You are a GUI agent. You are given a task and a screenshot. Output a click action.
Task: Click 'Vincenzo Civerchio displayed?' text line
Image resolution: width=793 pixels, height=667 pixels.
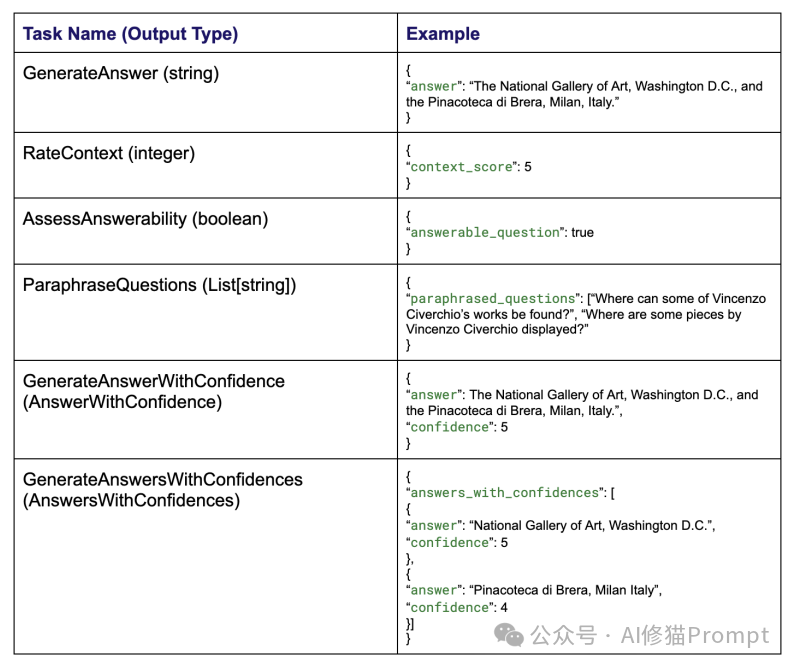coord(497,330)
